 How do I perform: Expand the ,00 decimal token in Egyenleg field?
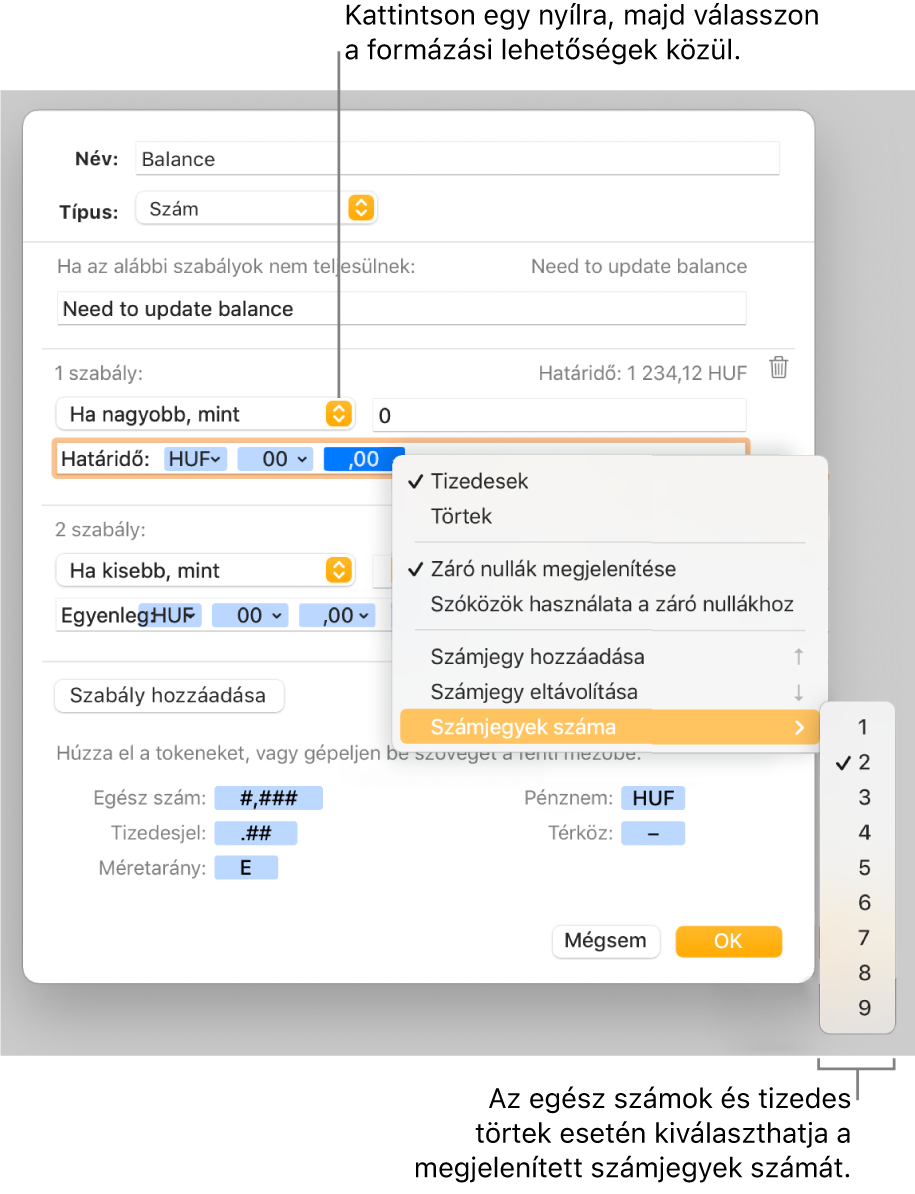pos(337,615)
